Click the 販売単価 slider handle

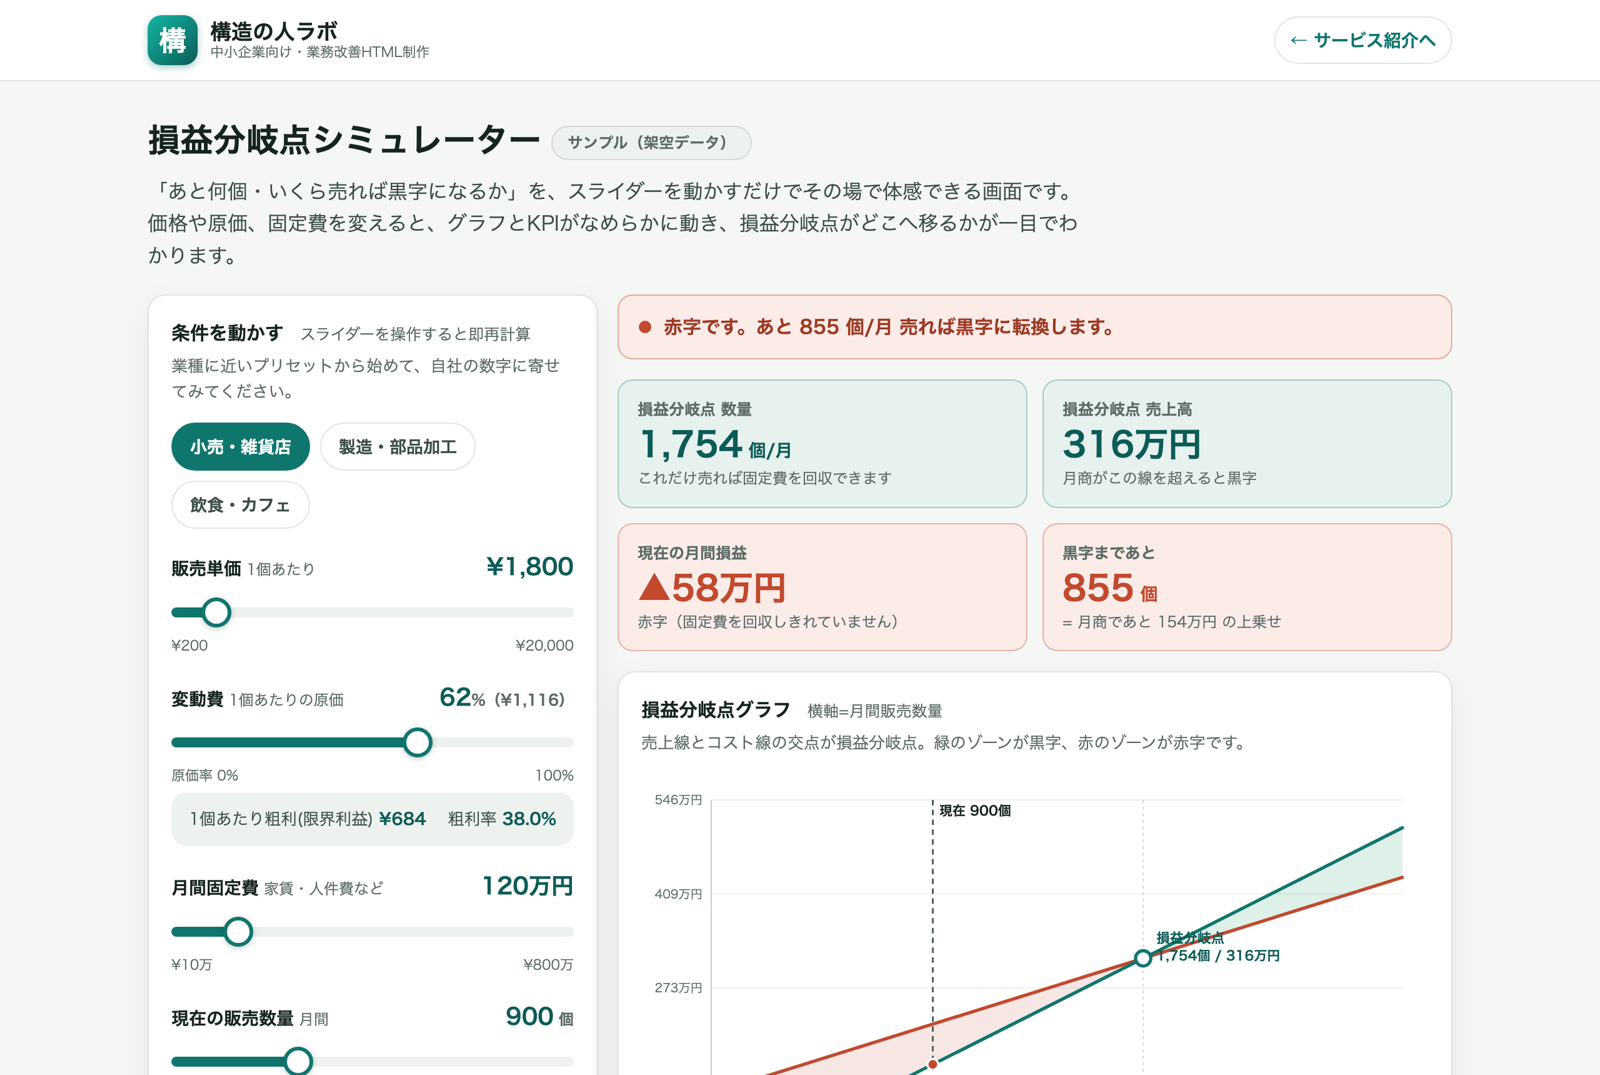tap(216, 612)
